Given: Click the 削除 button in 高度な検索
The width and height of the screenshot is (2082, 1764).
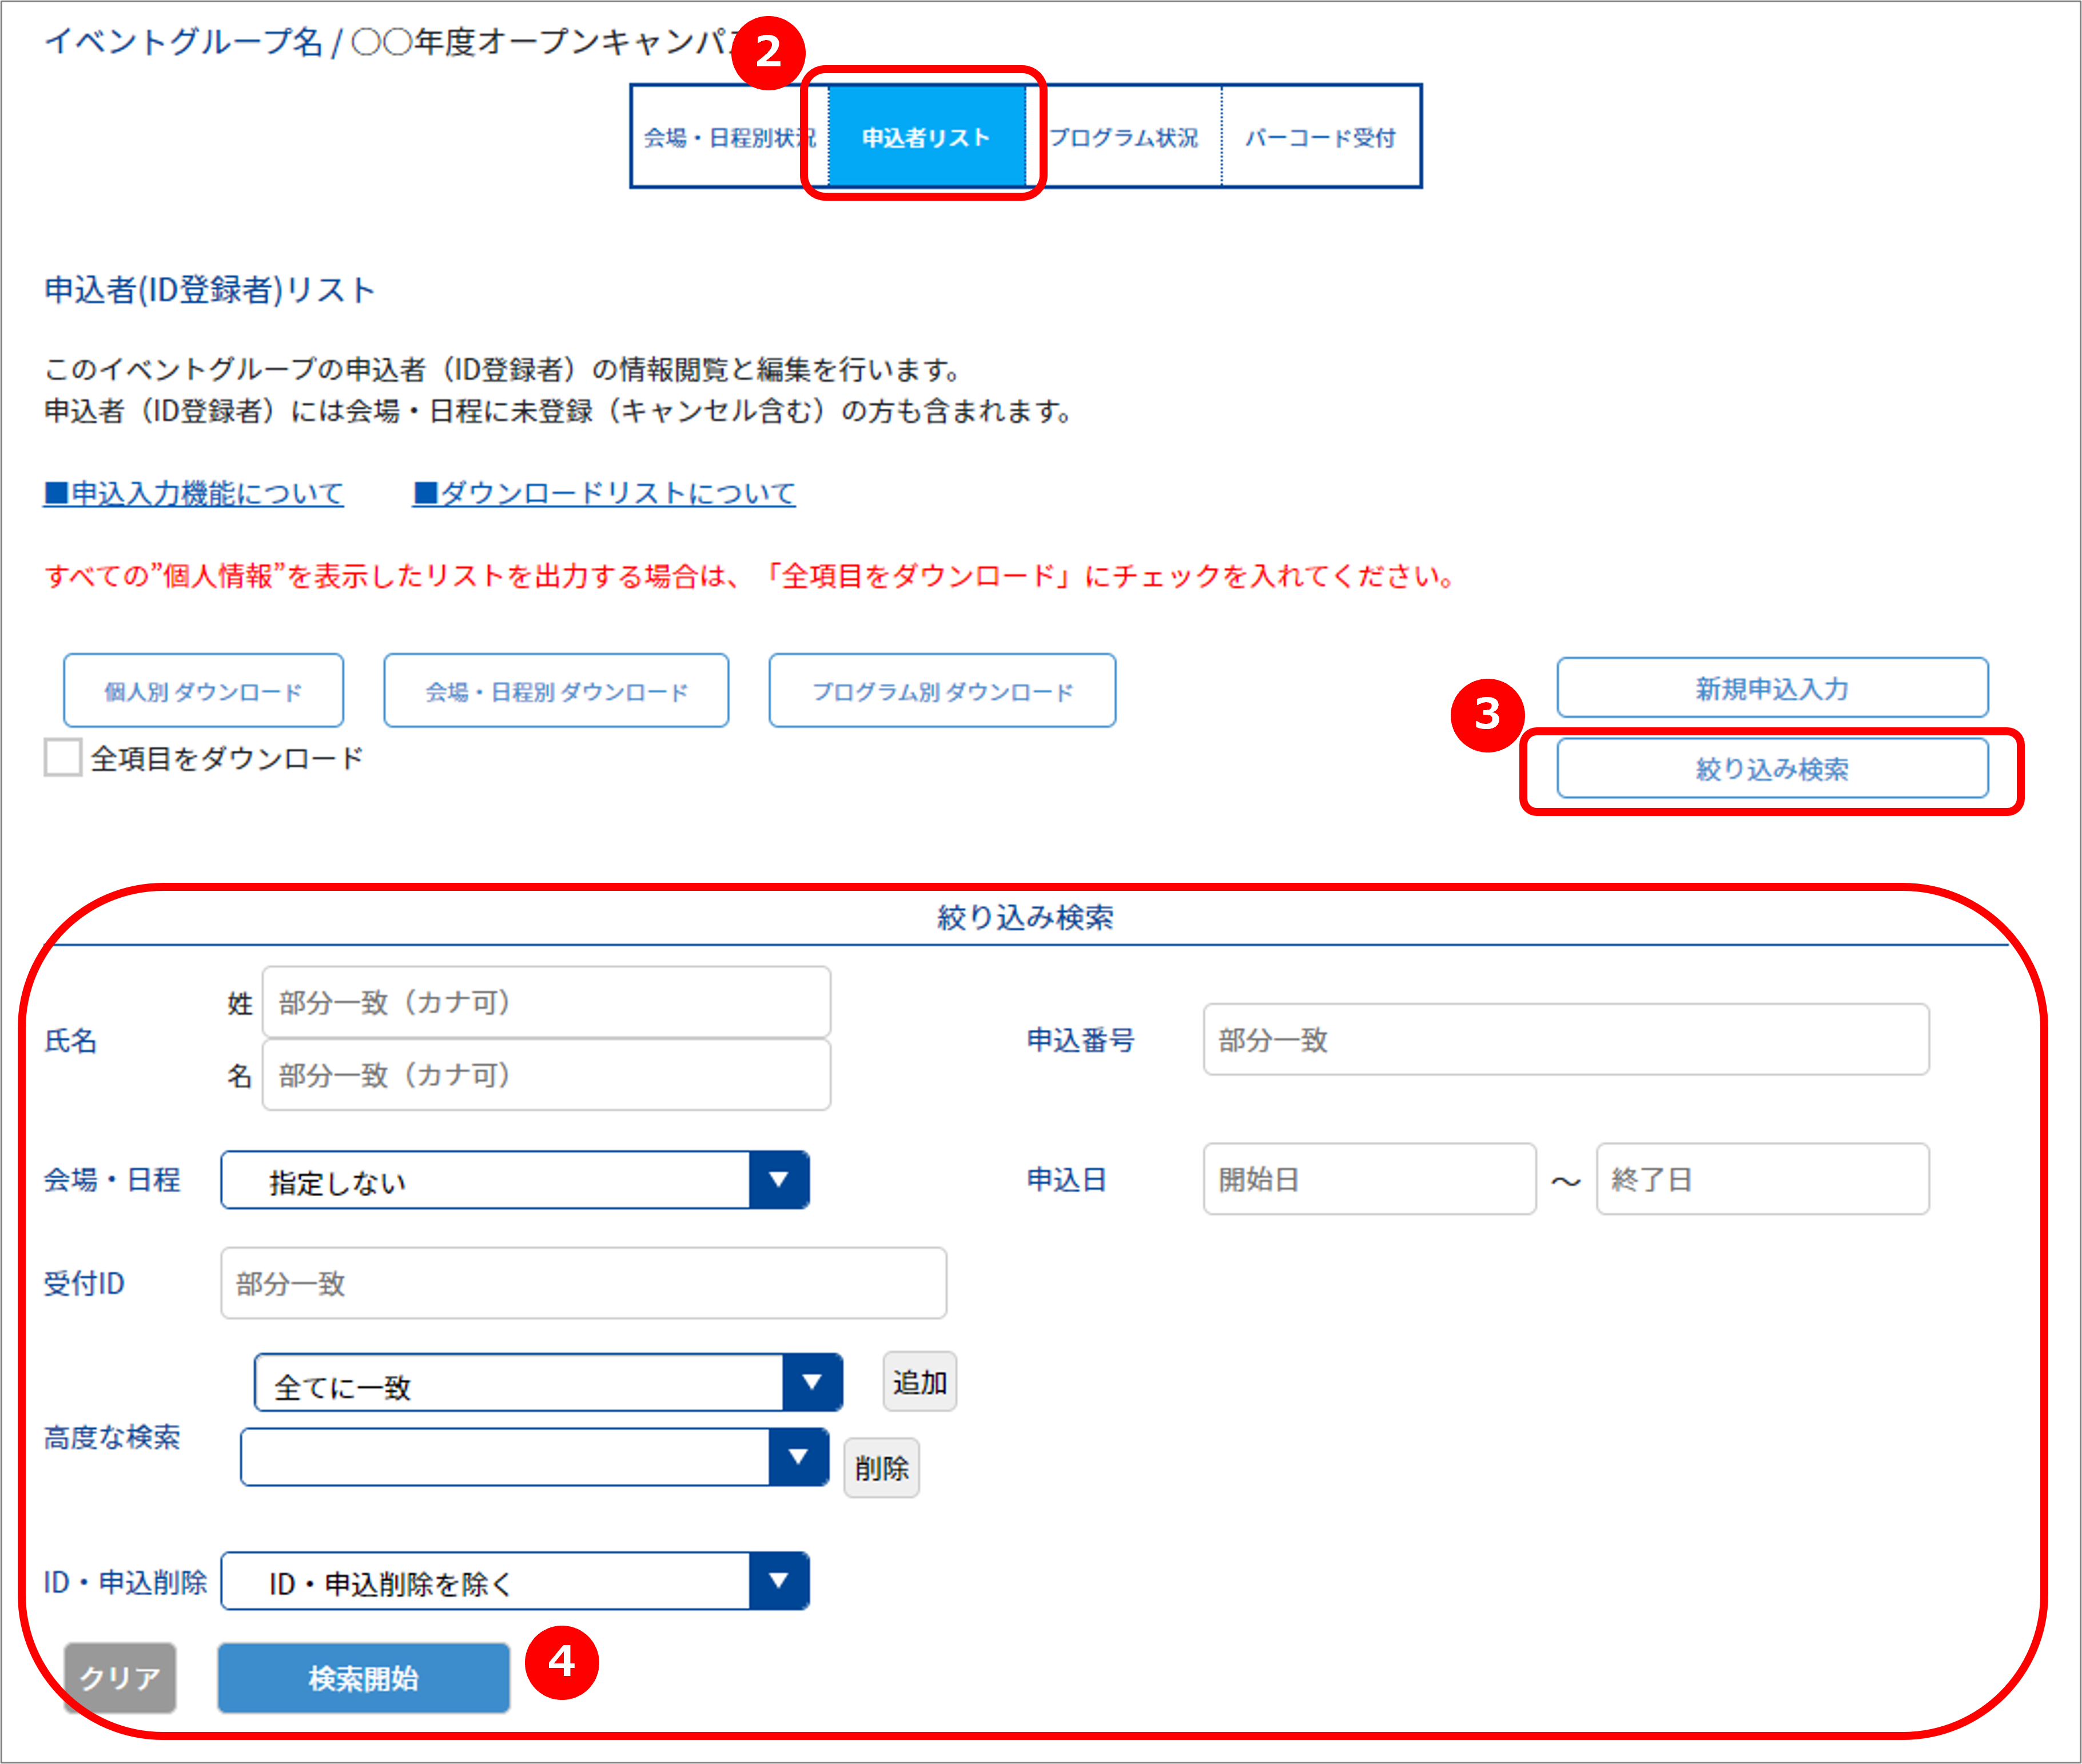Looking at the screenshot, I should point(882,1468).
